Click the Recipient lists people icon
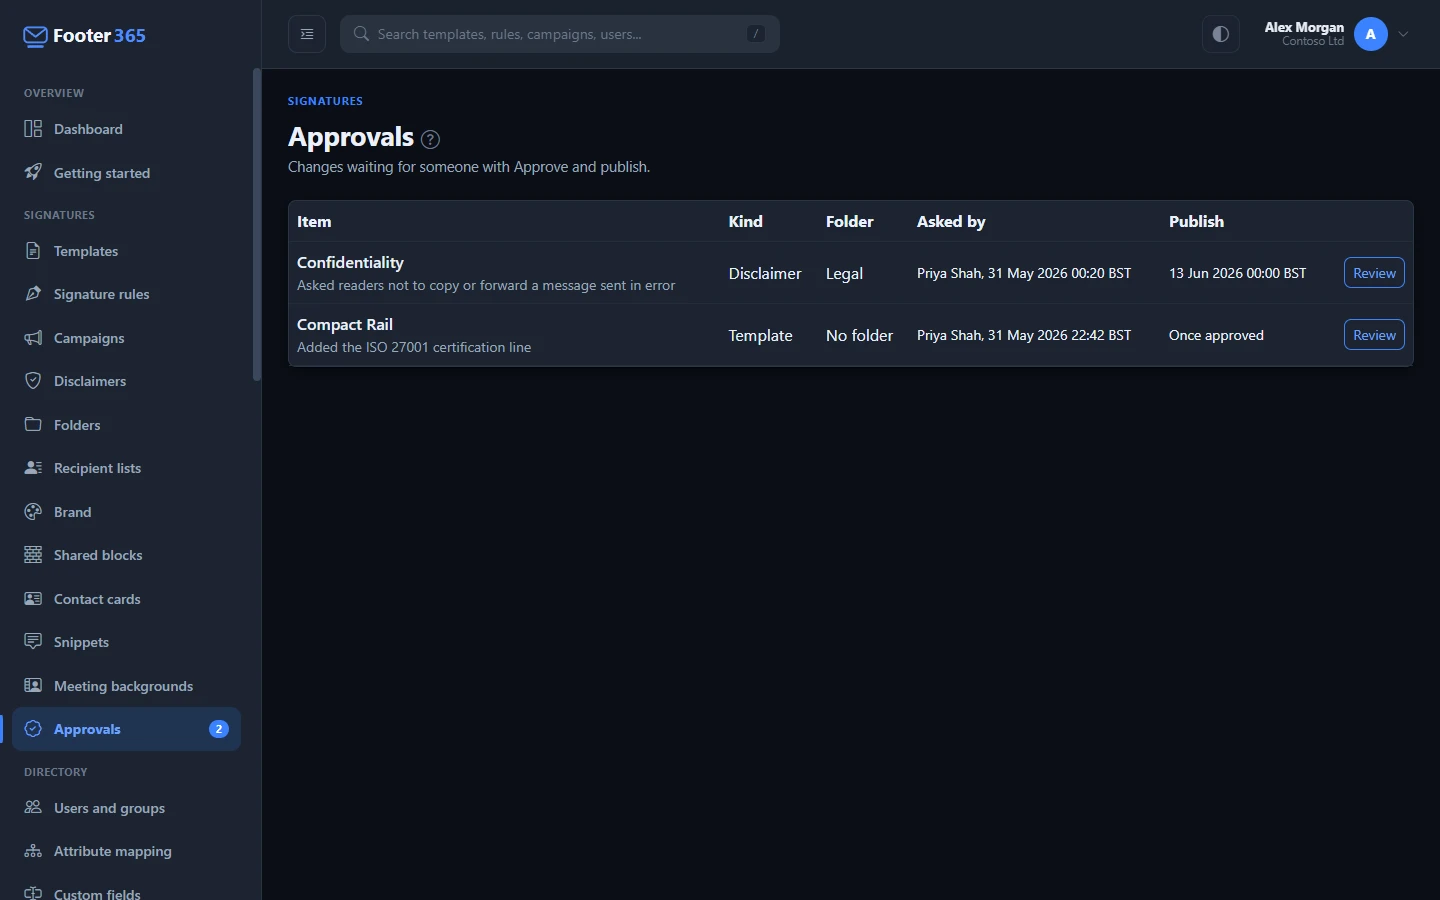Viewport: 1440px width, 900px height. pyautogui.click(x=33, y=468)
